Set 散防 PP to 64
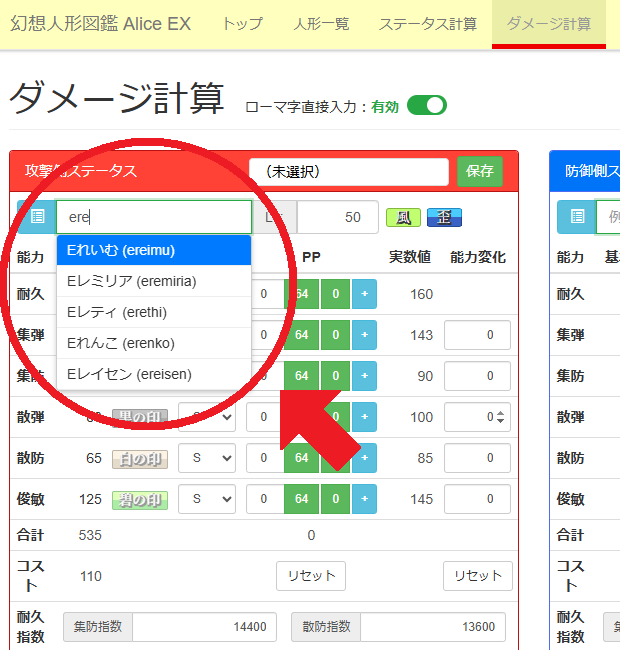Viewport: 620px width, 650px height. [302, 458]
